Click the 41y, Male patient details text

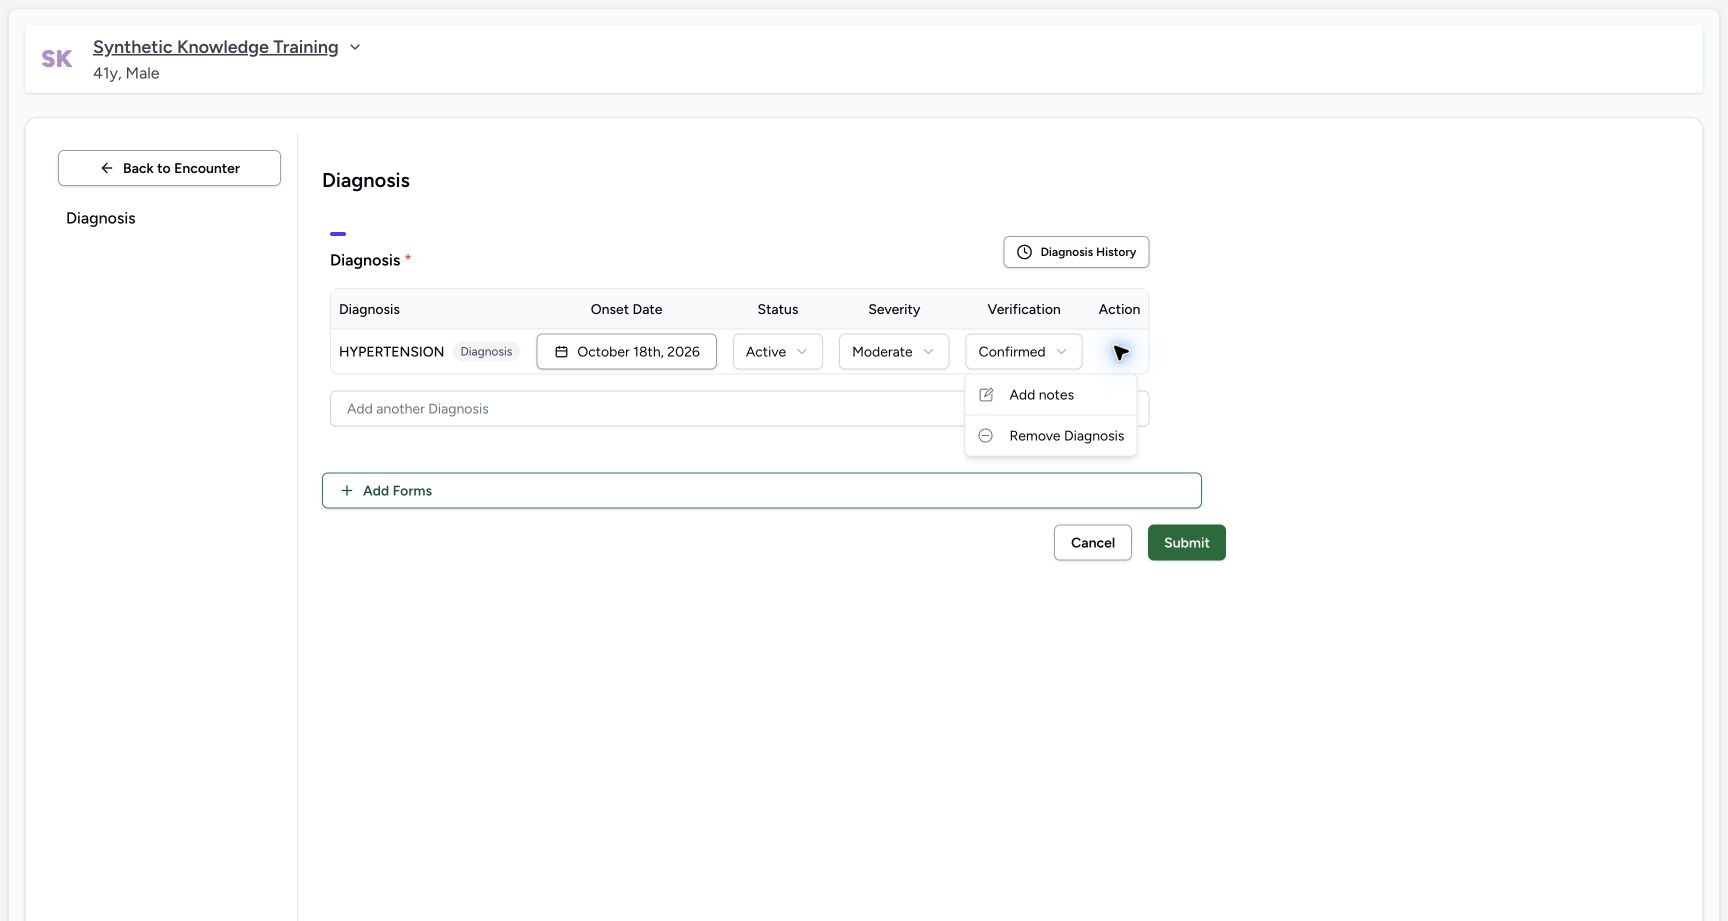(x=126, y=73)
